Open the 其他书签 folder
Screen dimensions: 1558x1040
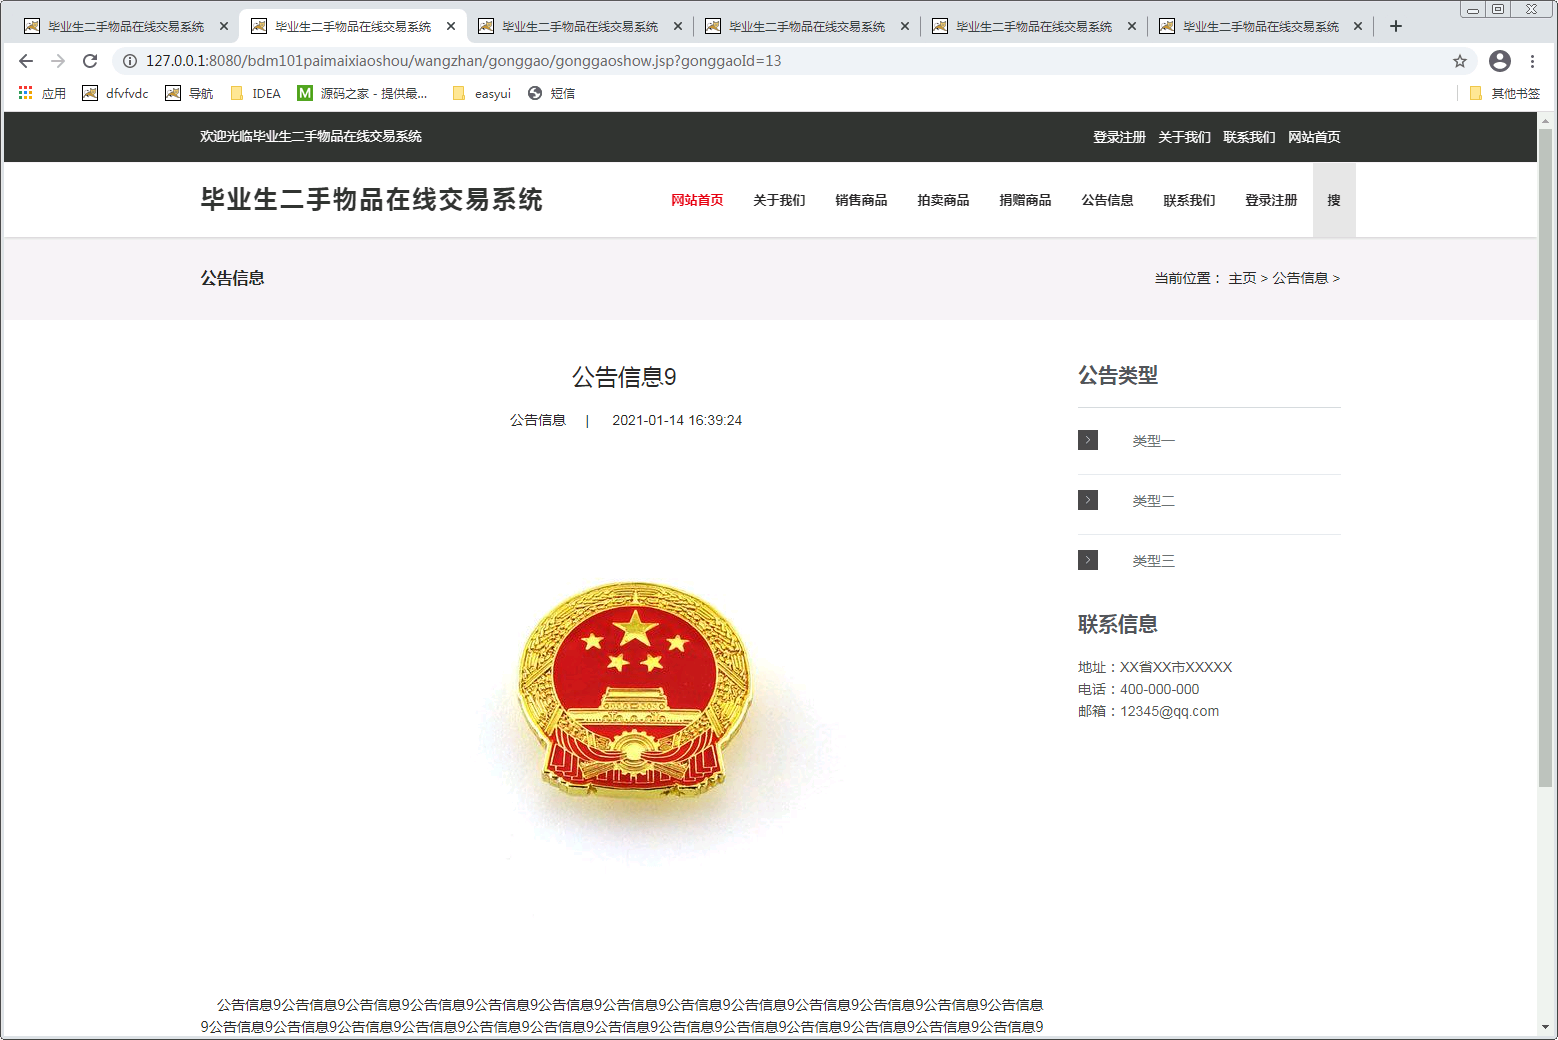[1505, 93]
